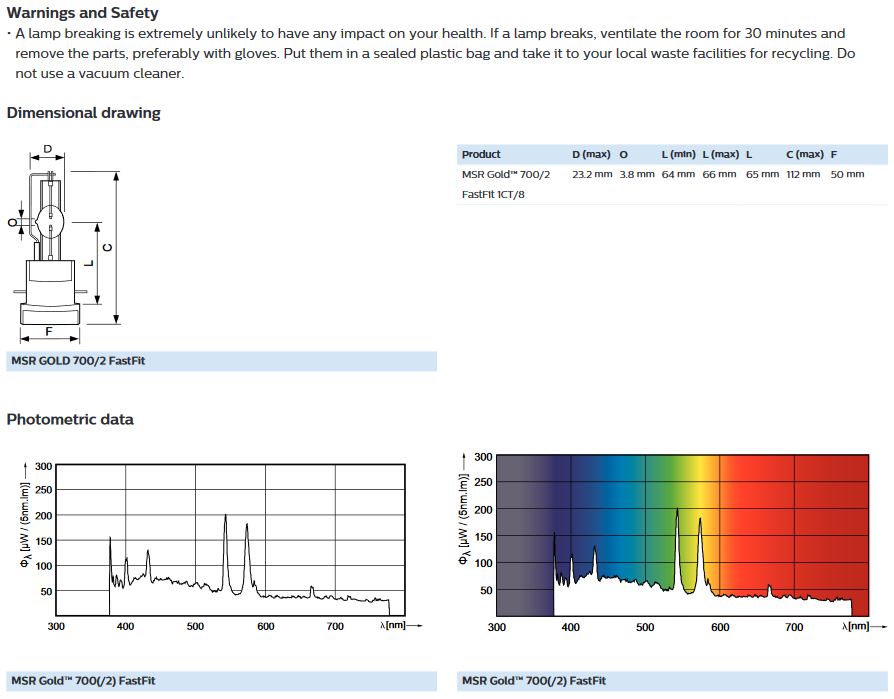Image resolution: width=894 pixels, height=699 pixels.
Task: Click the 'FastFit 1CT/8' product text
Action: coord(493,194)
